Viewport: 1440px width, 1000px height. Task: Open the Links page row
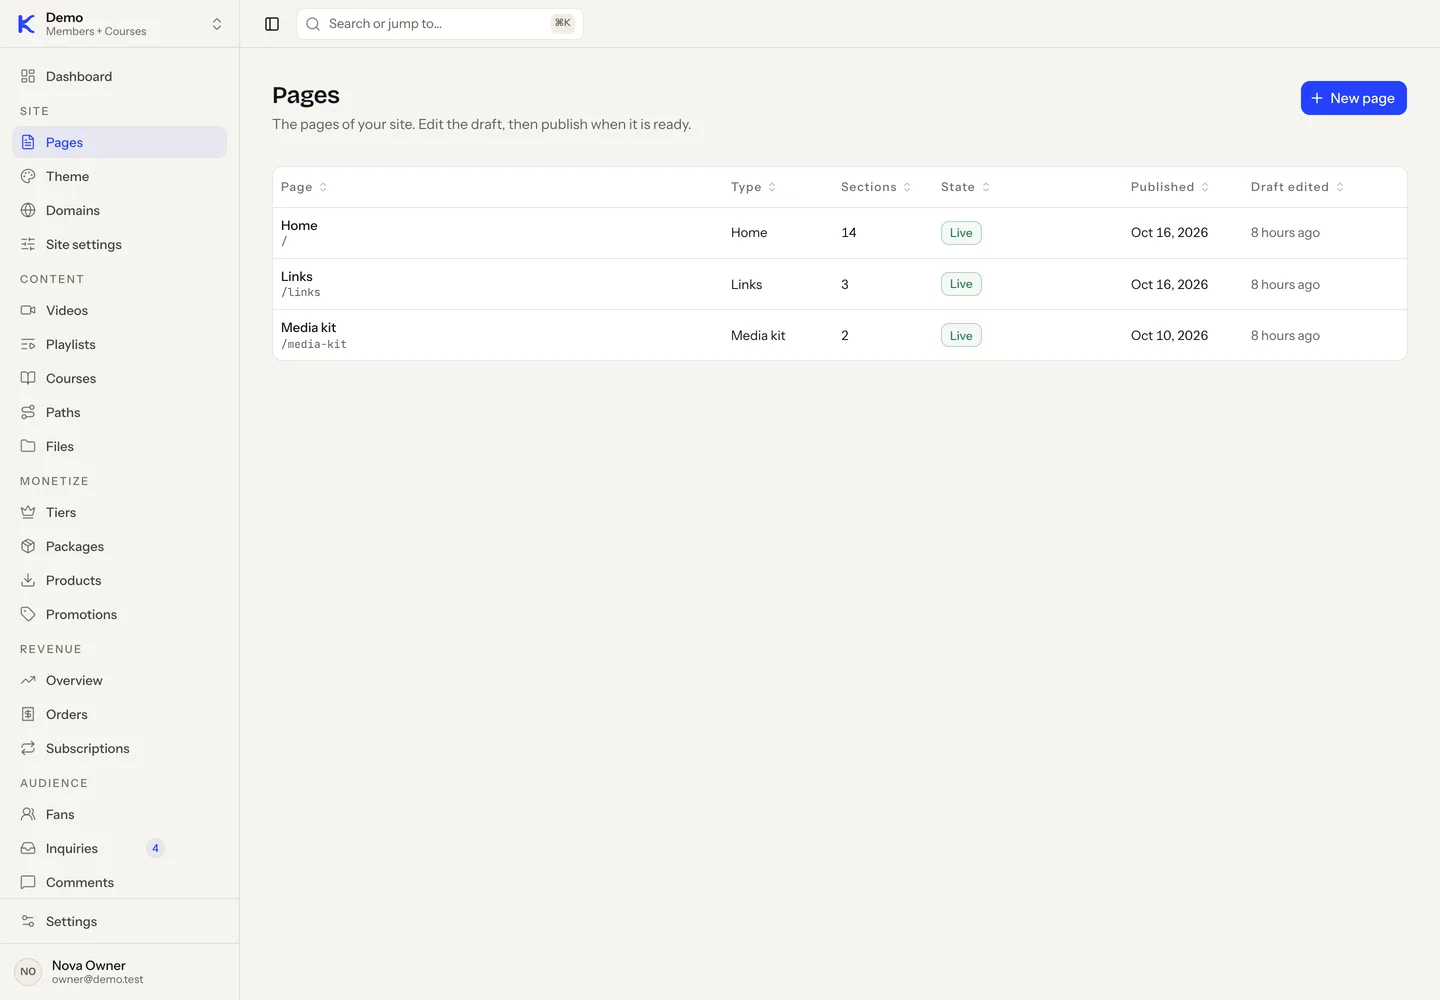[839, 284]
